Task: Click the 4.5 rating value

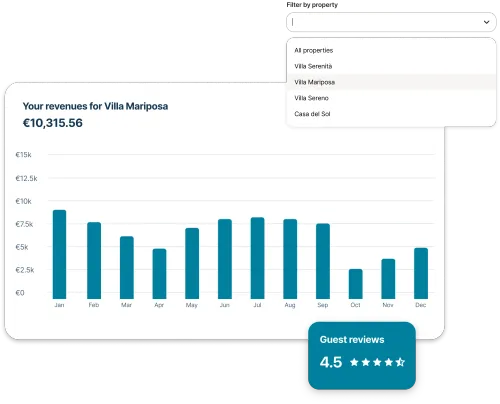Action: (x=331, y=362)
